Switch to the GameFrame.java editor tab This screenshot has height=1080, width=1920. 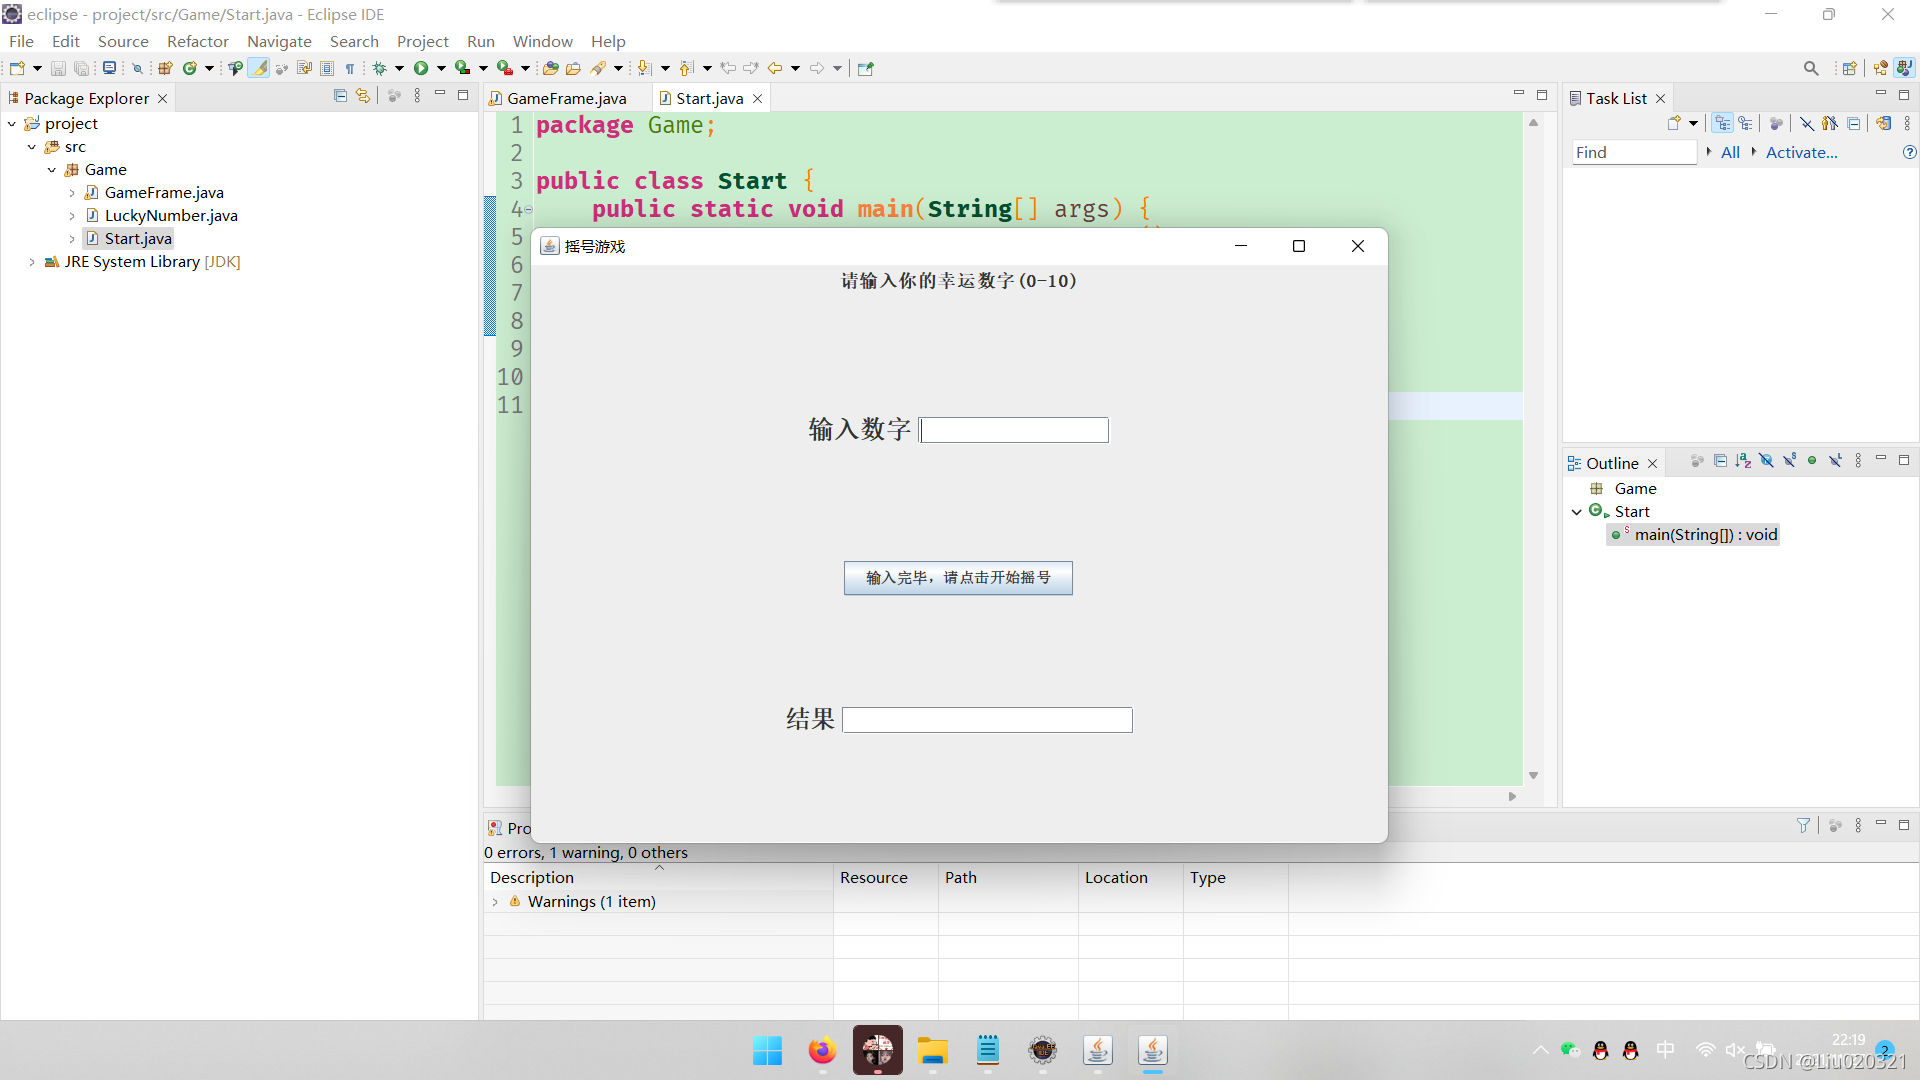point(566,98)
